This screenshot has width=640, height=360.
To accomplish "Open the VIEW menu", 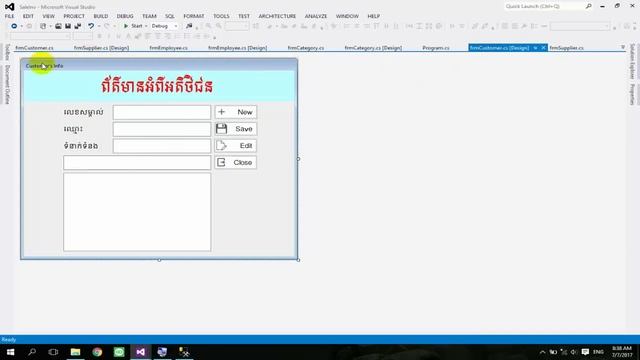I will point(49,16).
